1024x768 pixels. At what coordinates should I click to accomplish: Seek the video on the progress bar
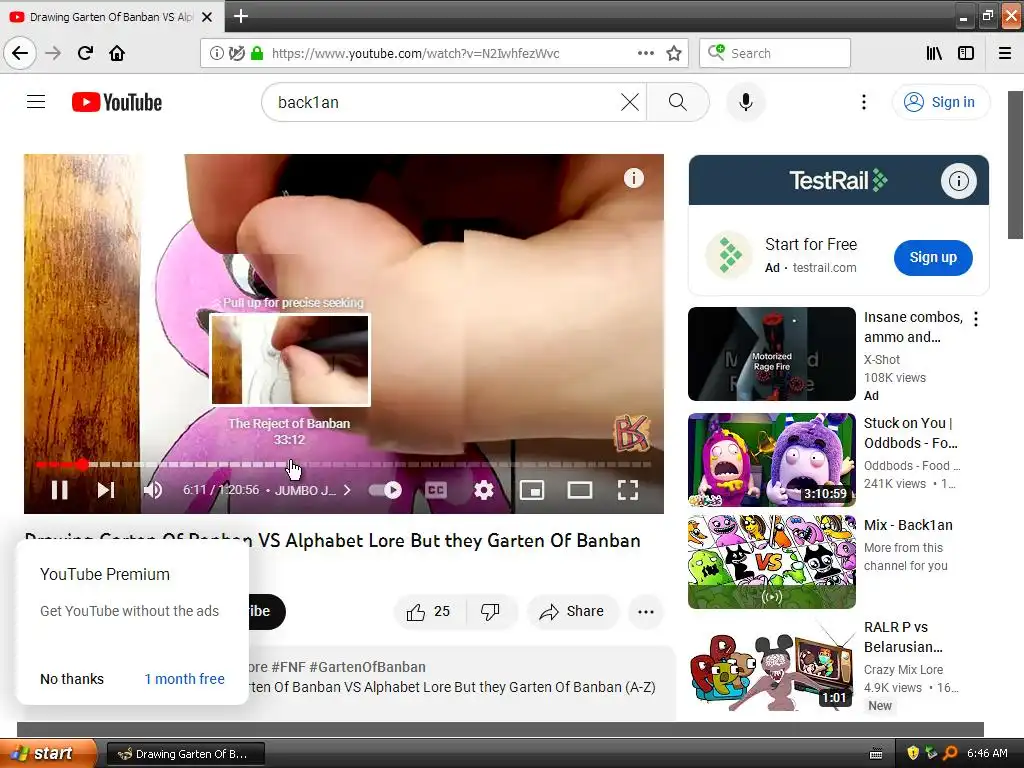click(344, 464)
